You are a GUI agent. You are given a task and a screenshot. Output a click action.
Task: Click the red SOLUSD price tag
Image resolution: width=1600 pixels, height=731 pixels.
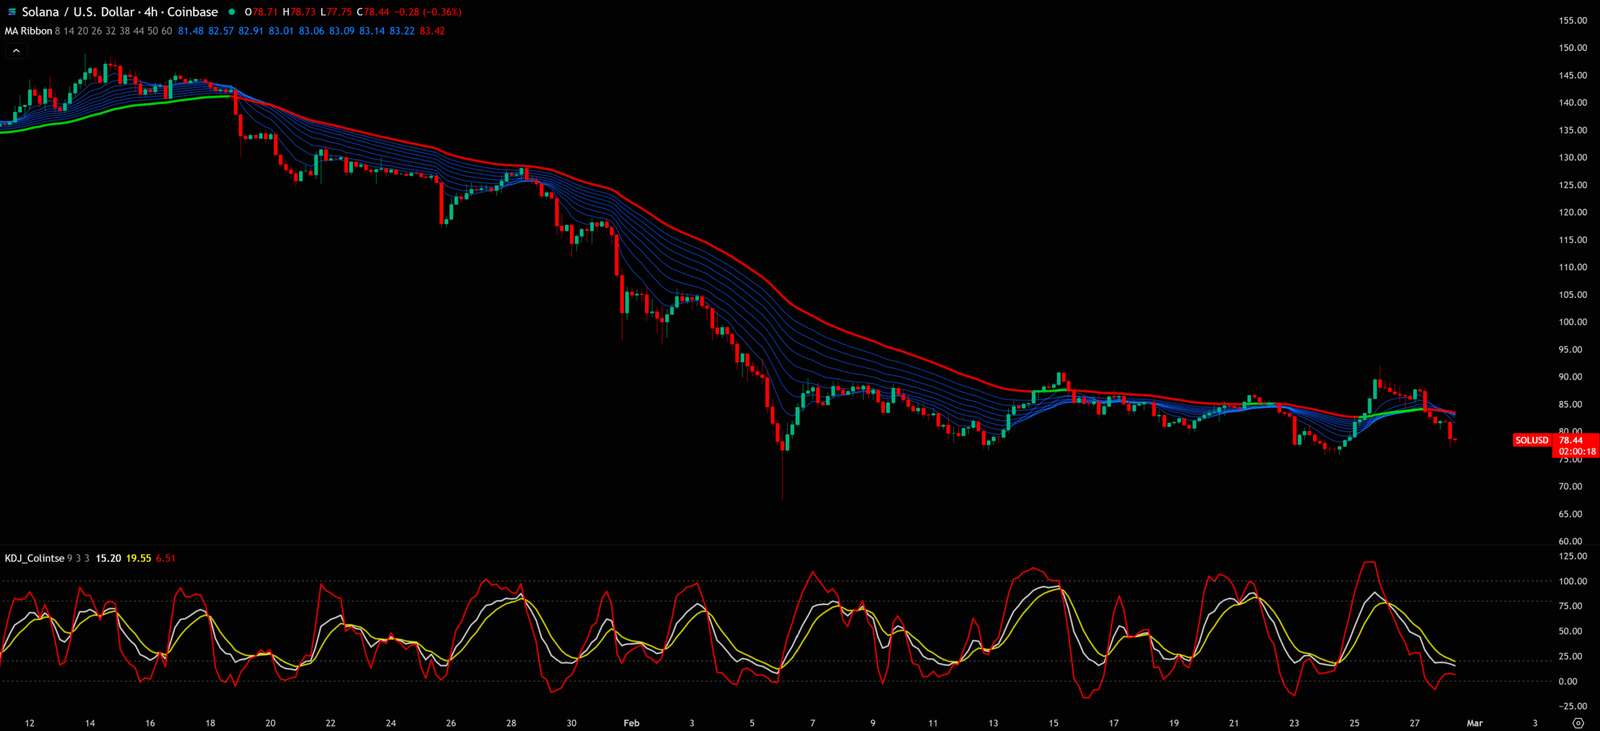pos(1531,440)
